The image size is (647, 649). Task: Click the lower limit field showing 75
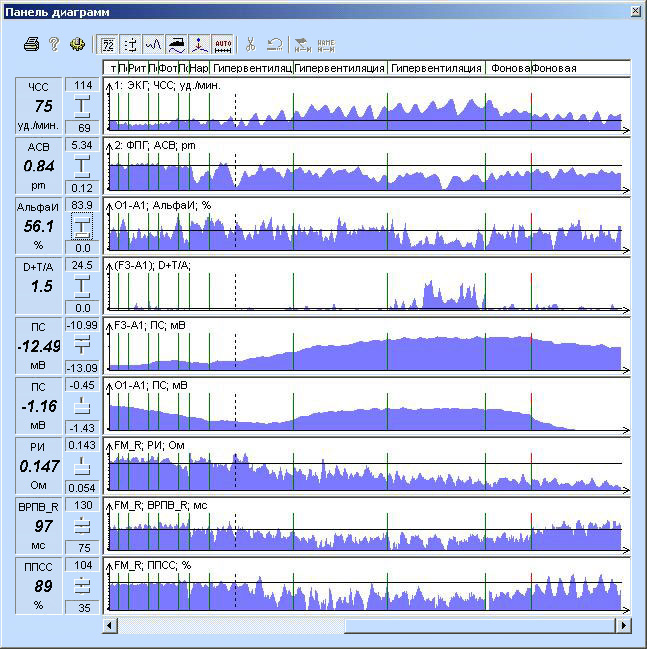click(x=82, y=548)
